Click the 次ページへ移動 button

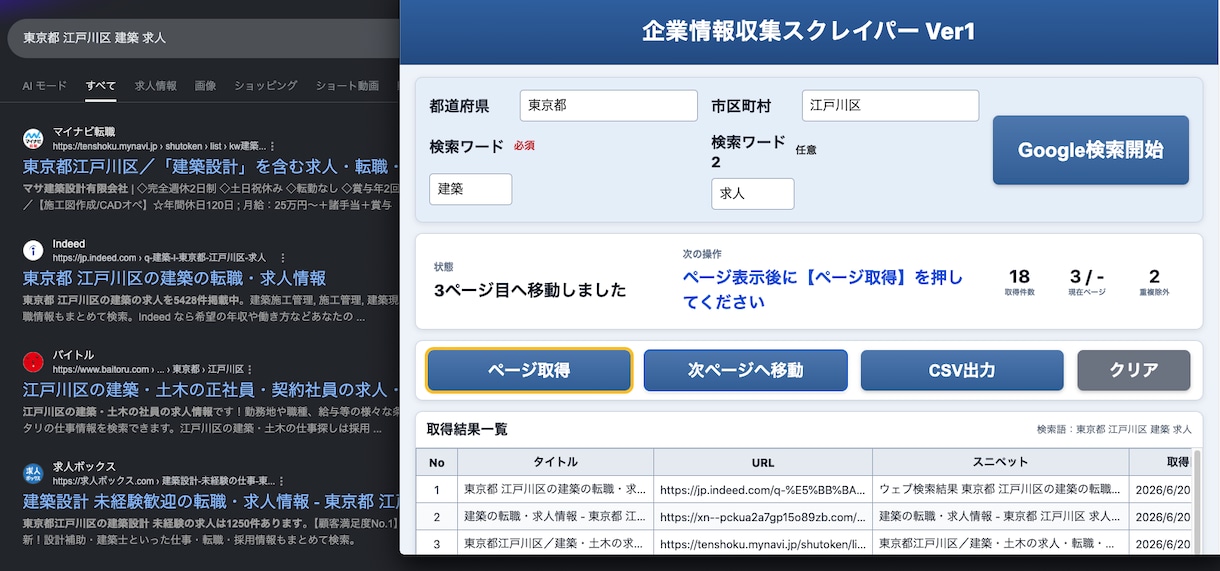[x=745, y=370]
